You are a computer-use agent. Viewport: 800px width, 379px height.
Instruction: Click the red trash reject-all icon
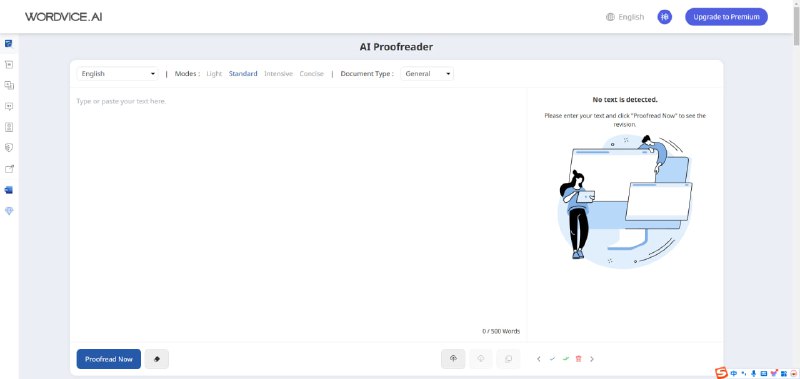pyautogui.click(x=579, y=359)
